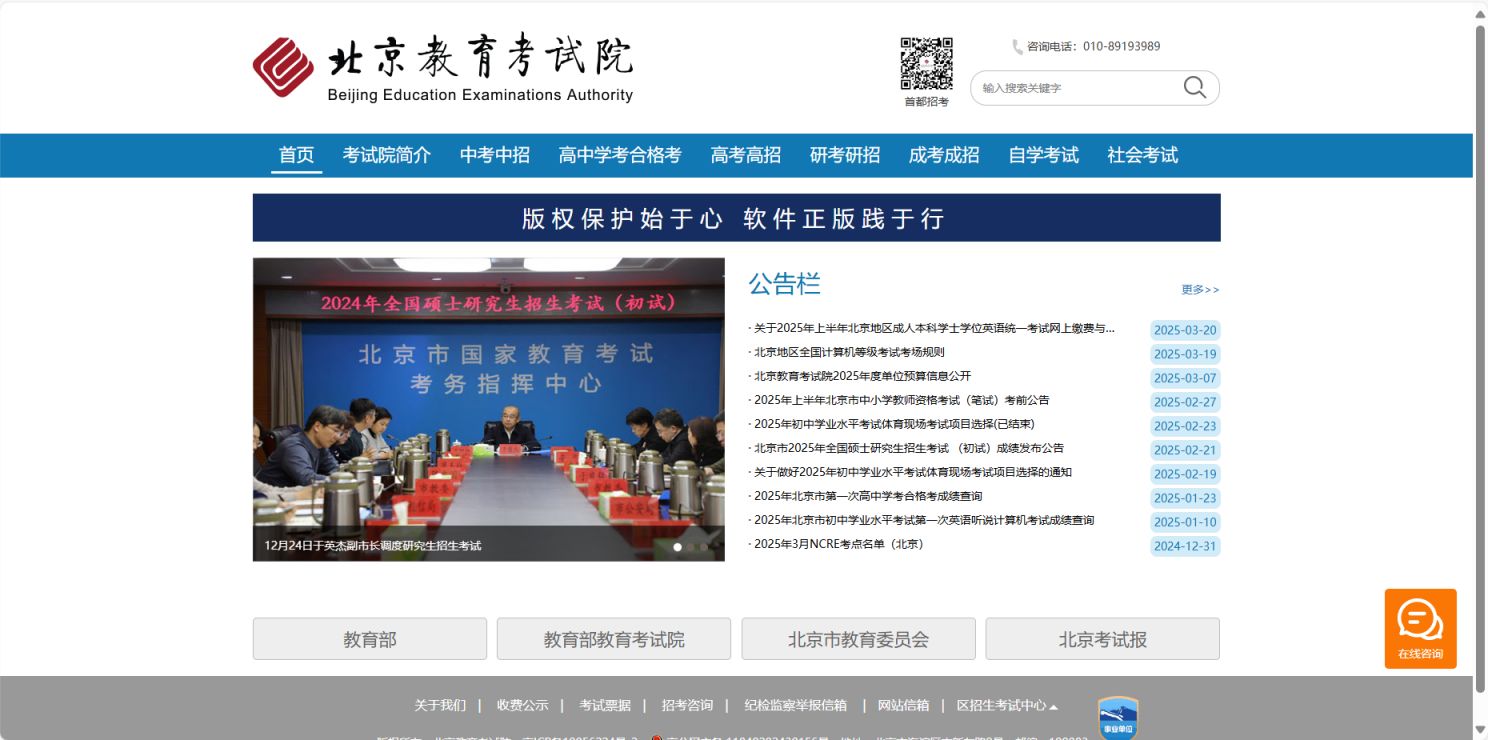The width and height of the screenshot is (1488, 740).
Task: Click the 2025-03-20 date tag
Action: 1185,331
